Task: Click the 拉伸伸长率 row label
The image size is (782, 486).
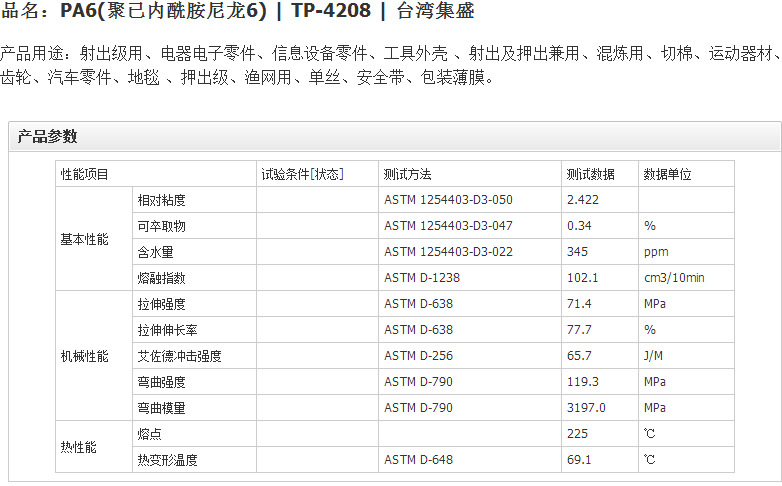Action: click(168, 330)
